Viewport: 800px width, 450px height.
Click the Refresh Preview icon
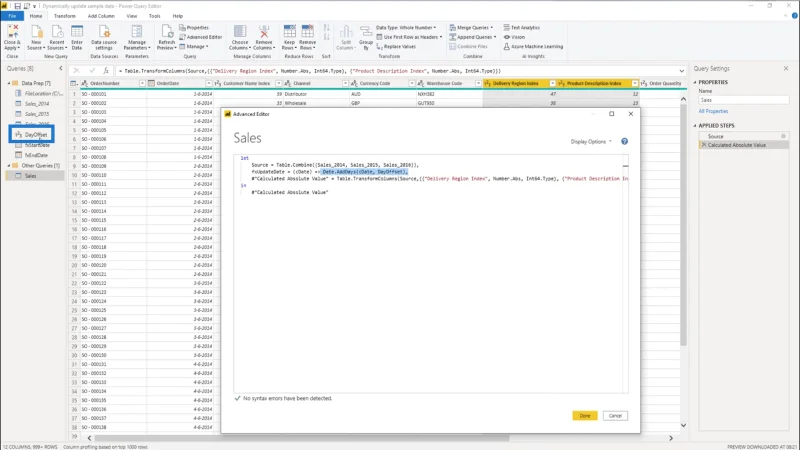tap(166, 32)
